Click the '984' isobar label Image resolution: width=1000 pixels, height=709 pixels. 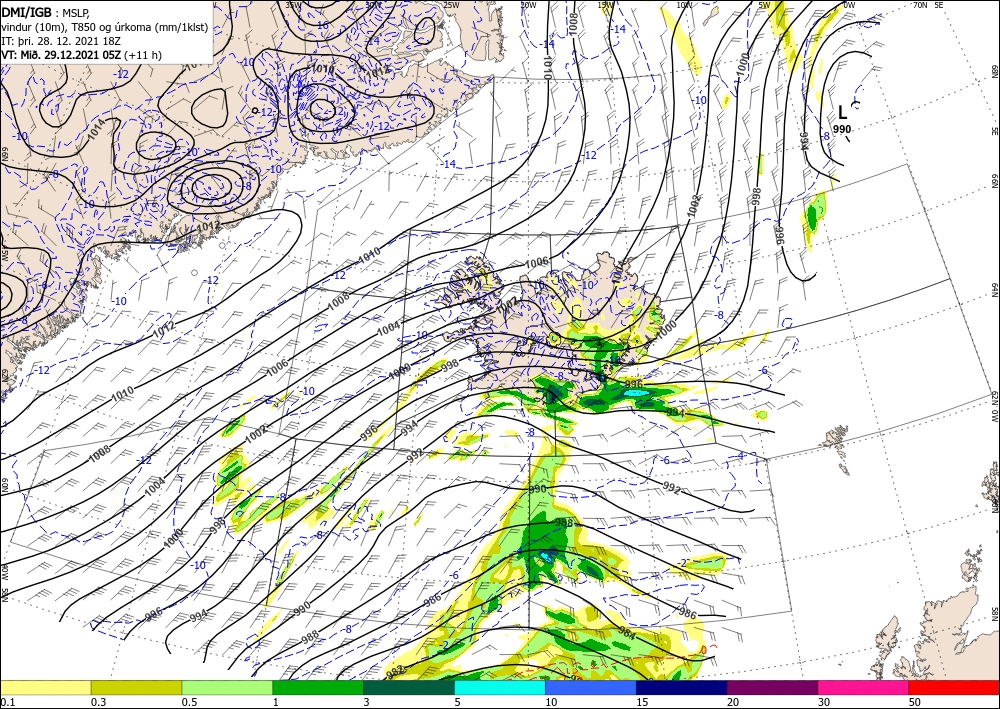click(x=627, y=633)
